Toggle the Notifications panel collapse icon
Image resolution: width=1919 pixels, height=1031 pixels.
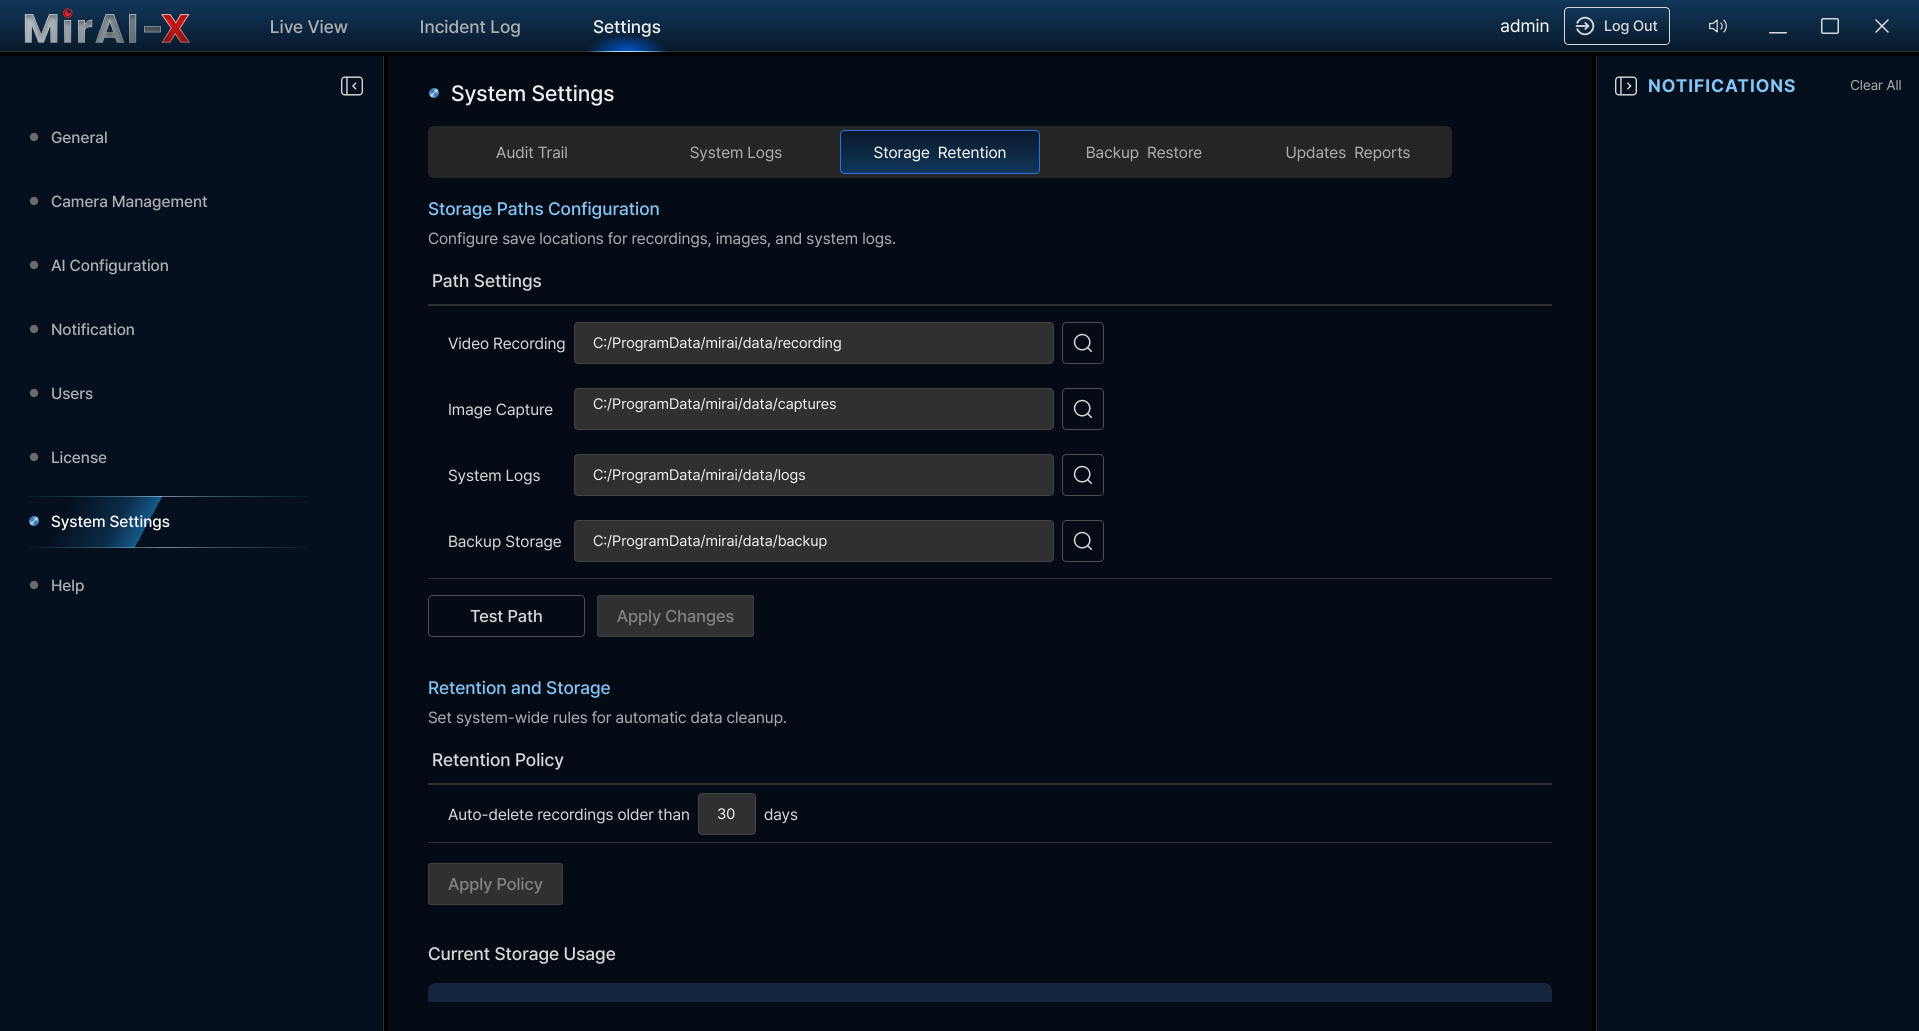tap(1626, 86)
